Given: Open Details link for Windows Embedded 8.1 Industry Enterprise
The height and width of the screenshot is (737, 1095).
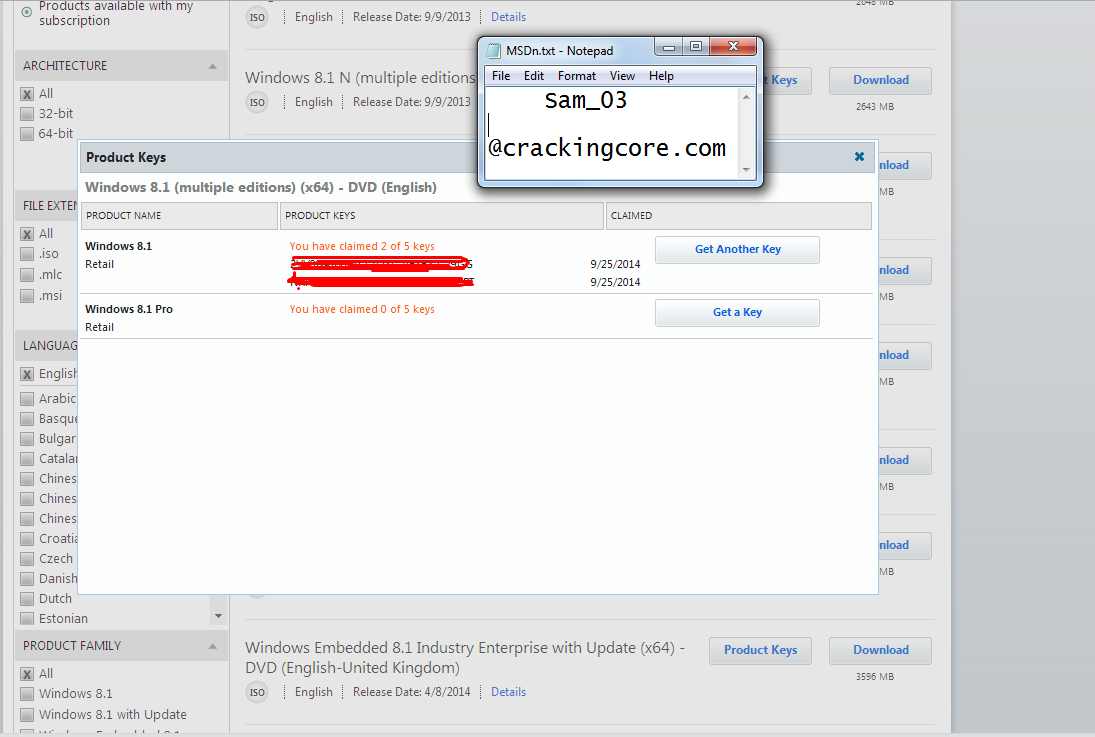Looking at the screenshot, I should pyautogui.click(x=508, y=692).
